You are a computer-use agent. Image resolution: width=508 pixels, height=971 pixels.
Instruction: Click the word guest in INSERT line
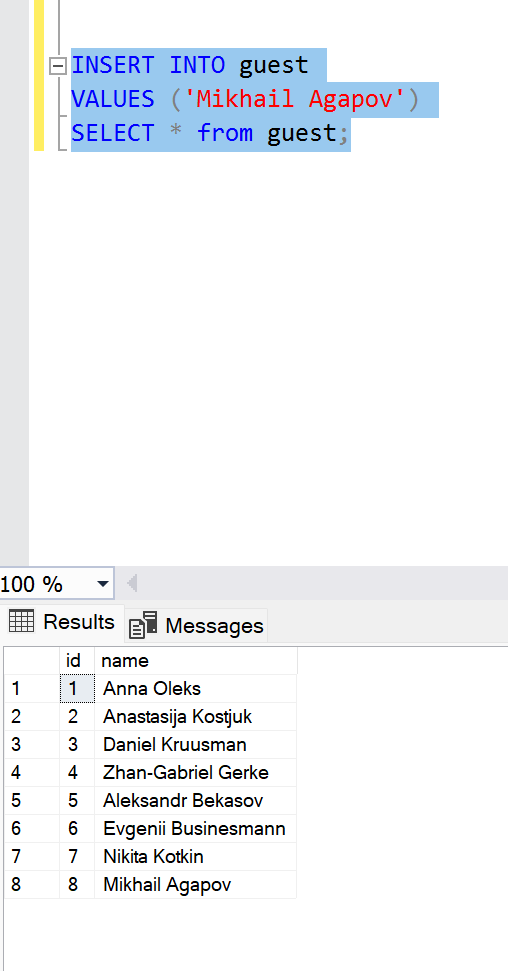coord(274,65)
